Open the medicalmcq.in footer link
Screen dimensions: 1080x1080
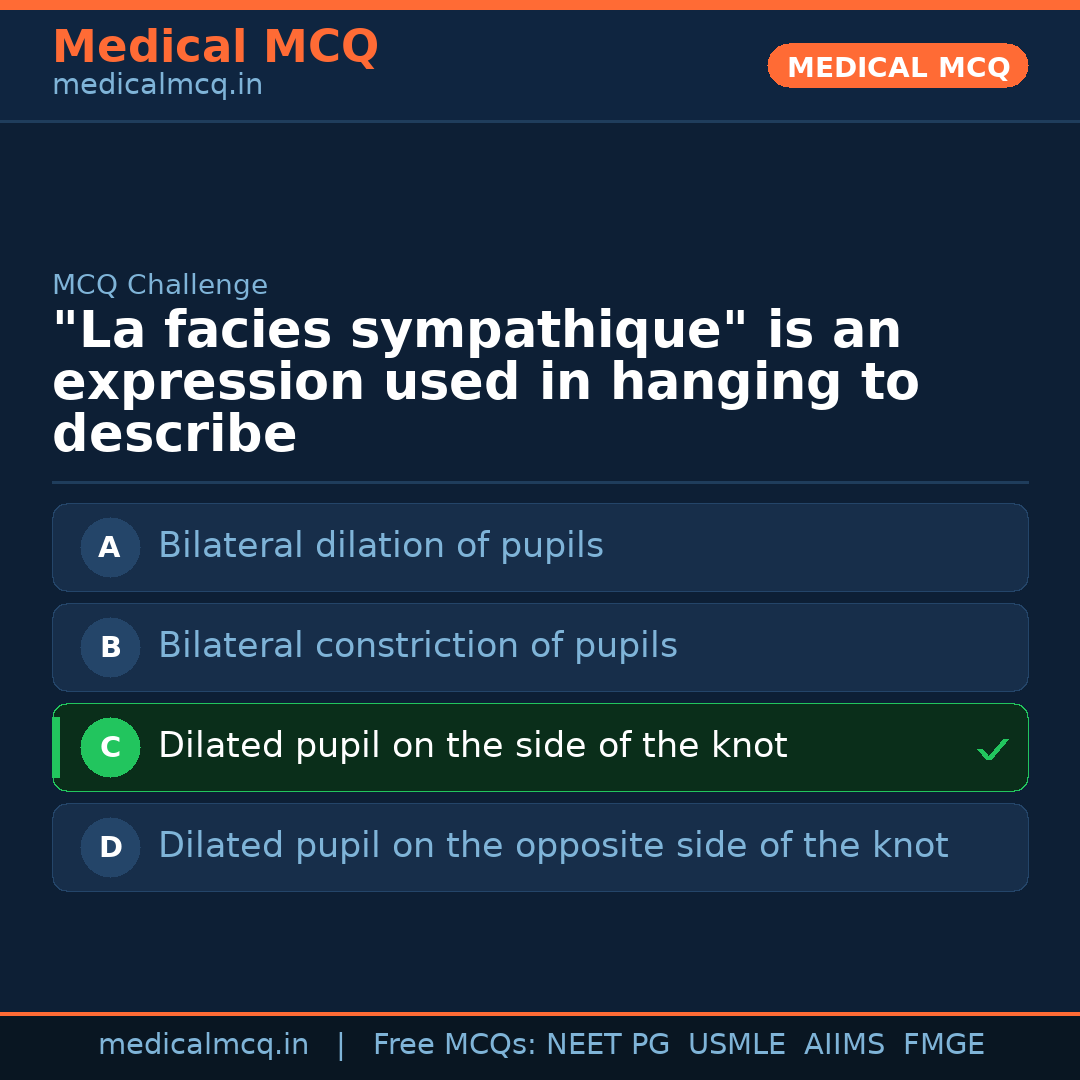click(x=203, y=1043)
